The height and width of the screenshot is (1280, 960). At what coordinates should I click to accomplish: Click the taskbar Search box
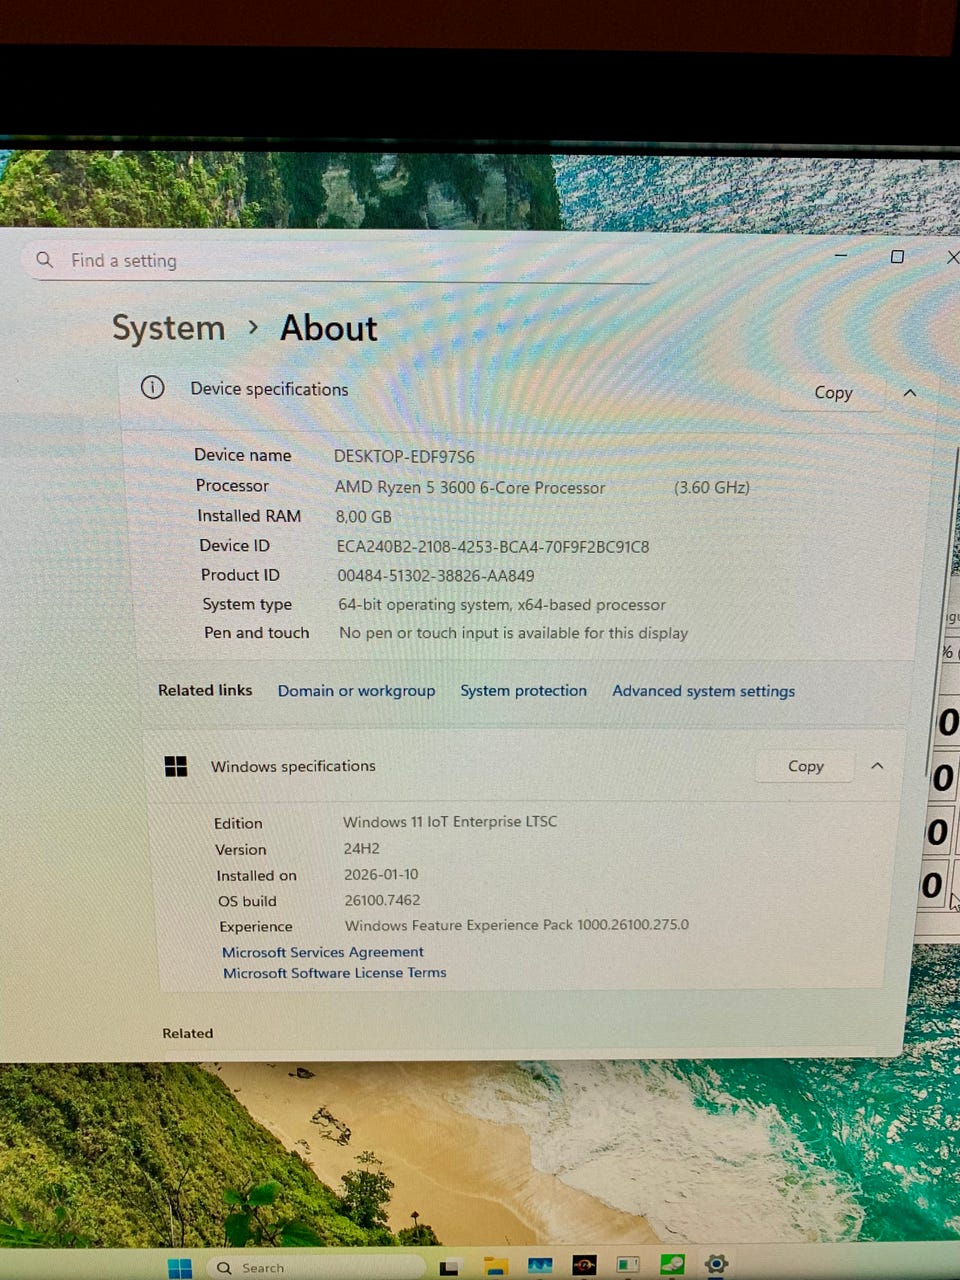pos(316,1268)
